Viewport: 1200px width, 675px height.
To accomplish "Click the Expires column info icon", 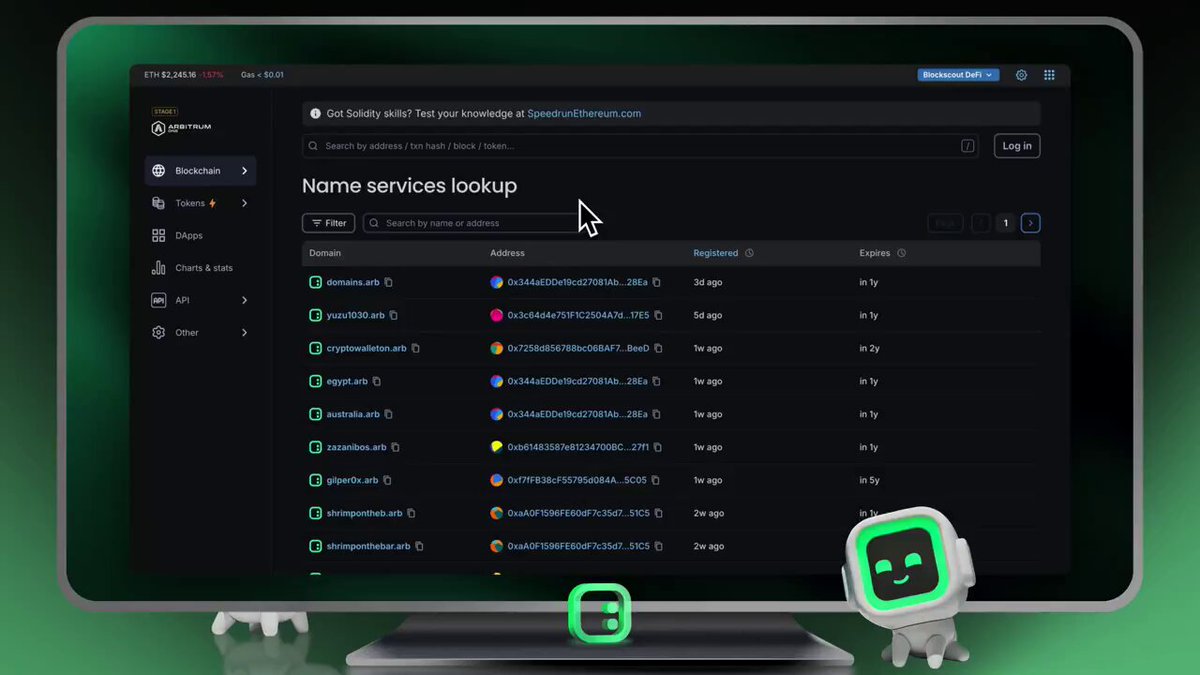I will 901,253.
